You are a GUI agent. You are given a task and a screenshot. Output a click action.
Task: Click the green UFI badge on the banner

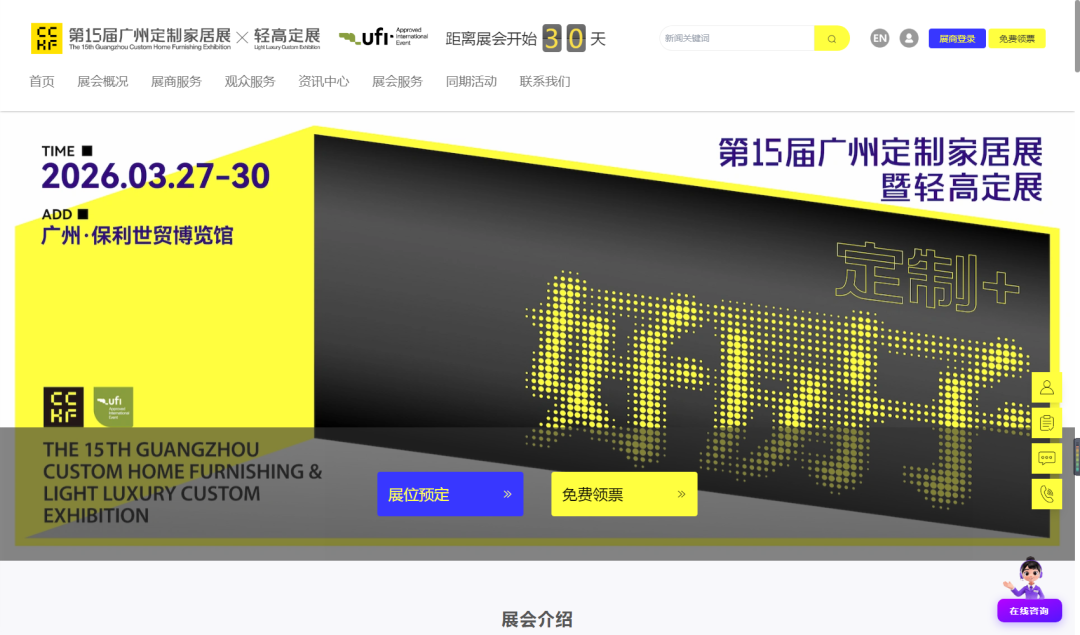(x=113, y=407)
